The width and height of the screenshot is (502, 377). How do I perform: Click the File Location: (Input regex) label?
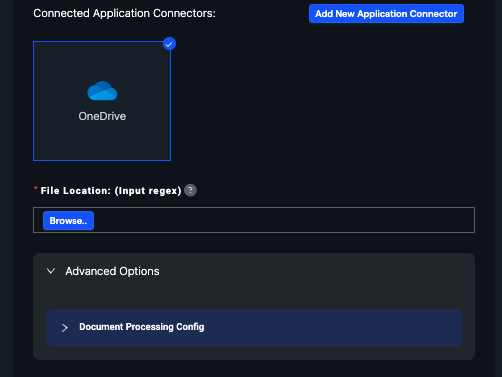click(111, 191)
